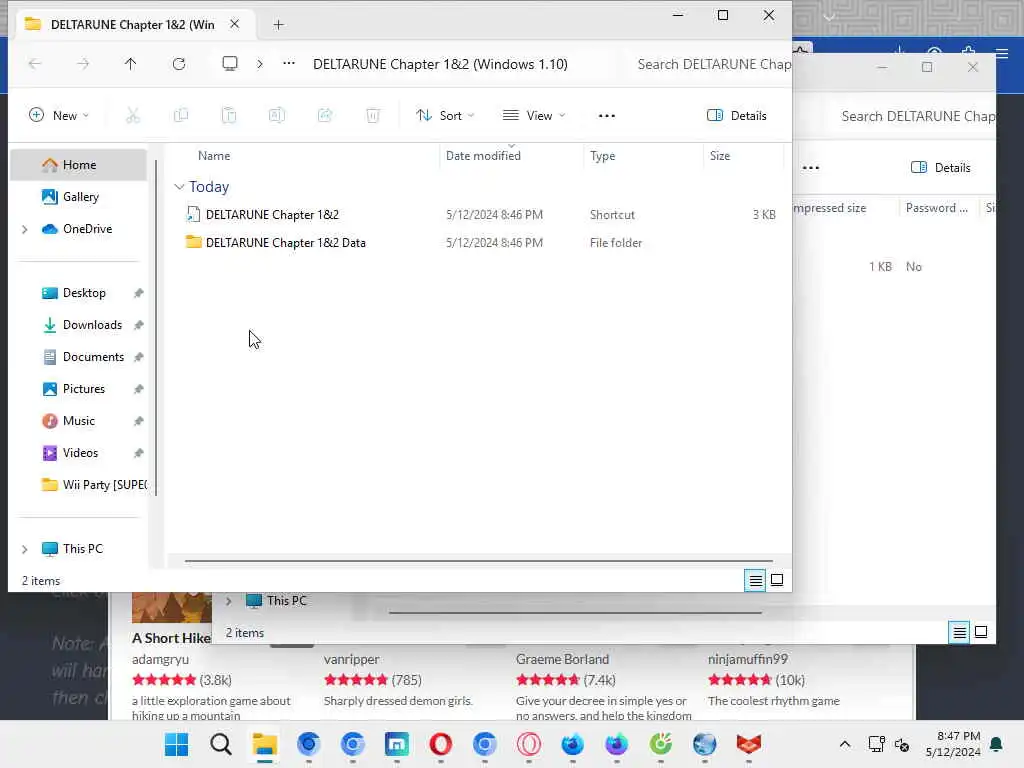1024x768 pixels.
Task: Navigate up one folder level
Action: pos(131,63)
